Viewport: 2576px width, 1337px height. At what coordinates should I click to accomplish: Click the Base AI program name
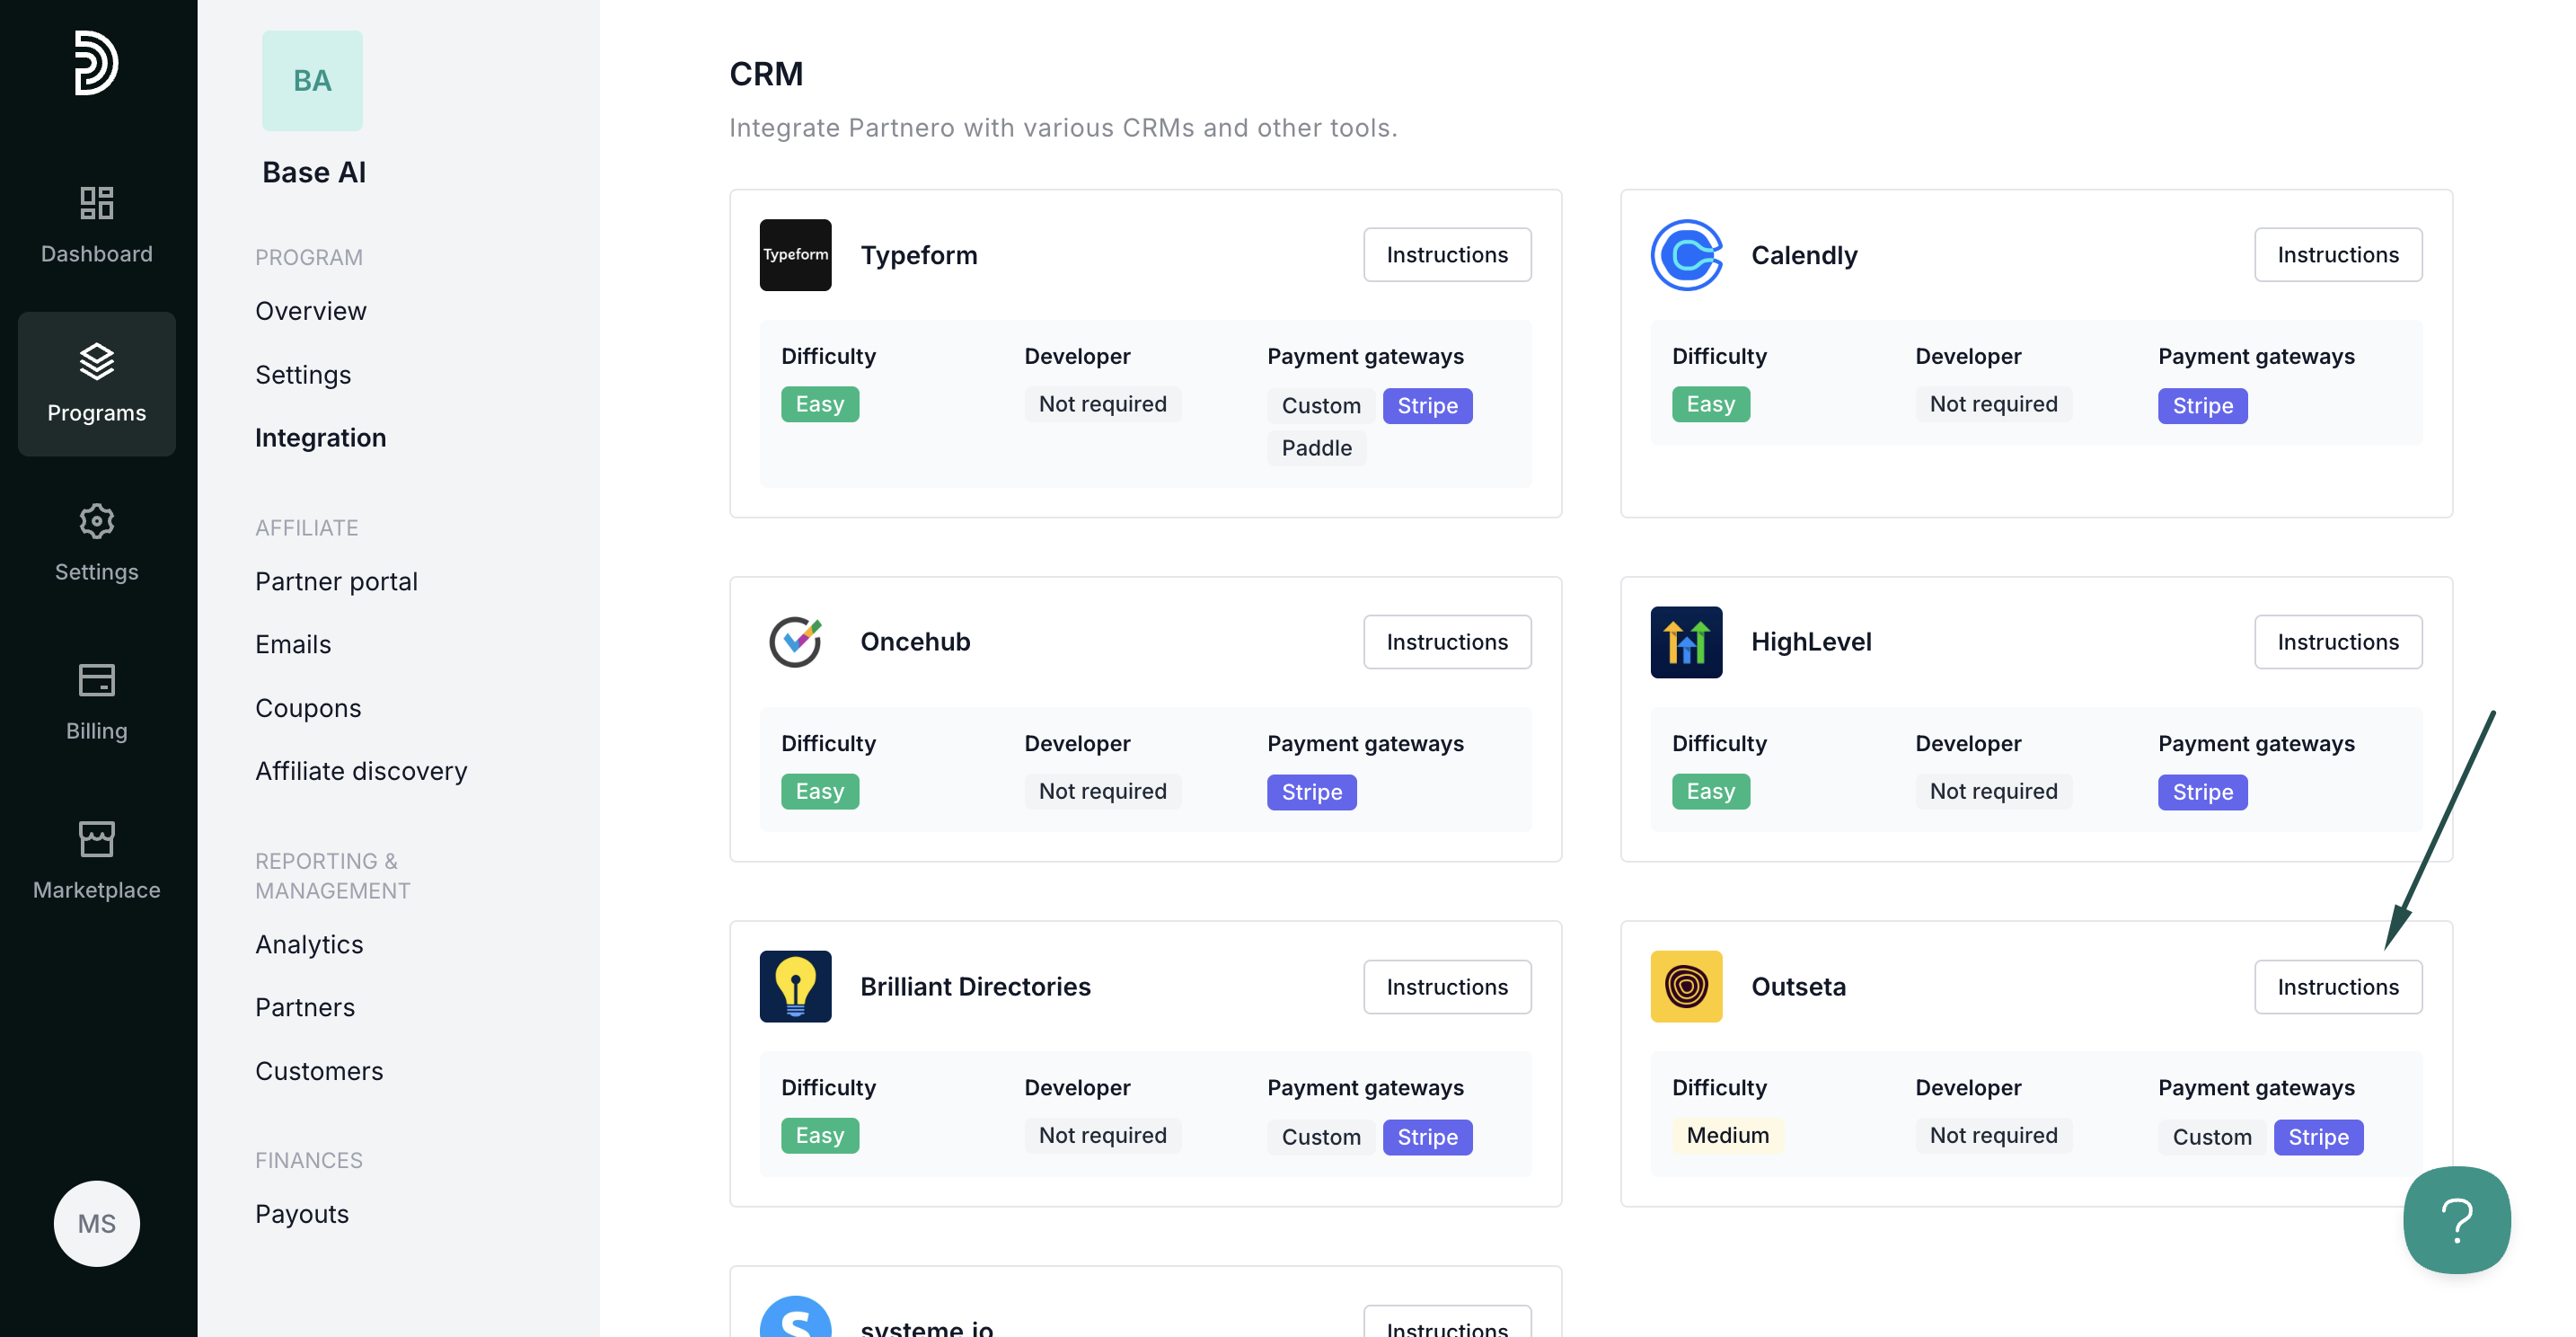(x=314, y=172)
